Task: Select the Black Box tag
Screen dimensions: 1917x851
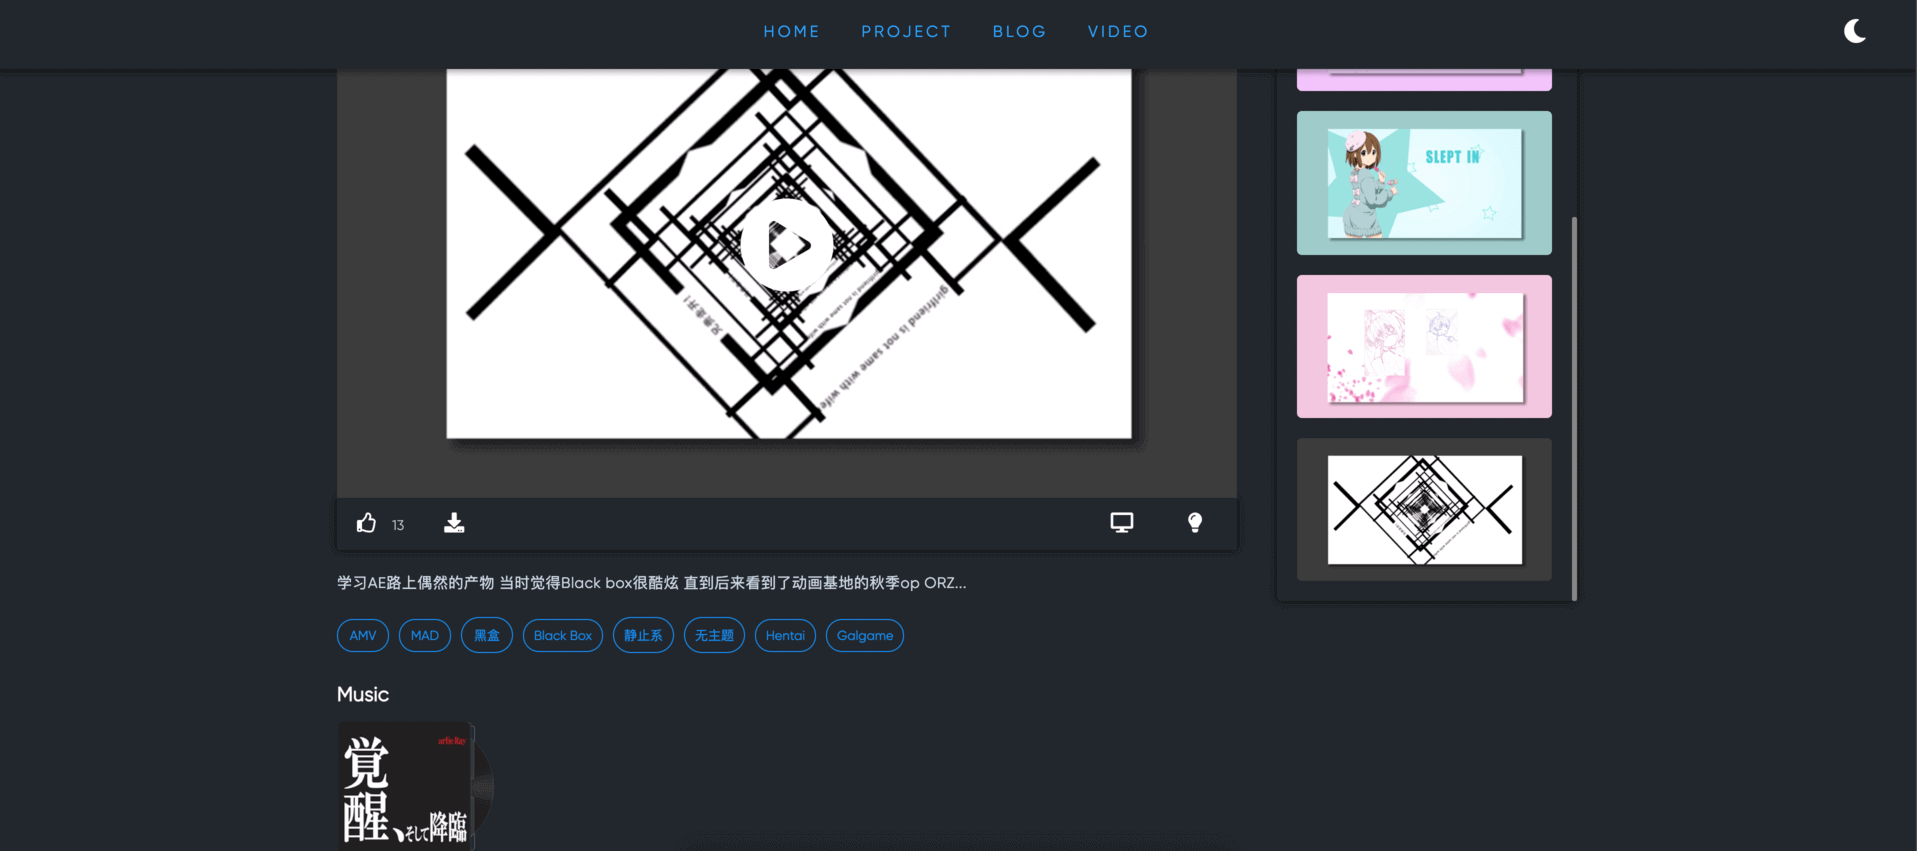Action: (x=563, y=636)
